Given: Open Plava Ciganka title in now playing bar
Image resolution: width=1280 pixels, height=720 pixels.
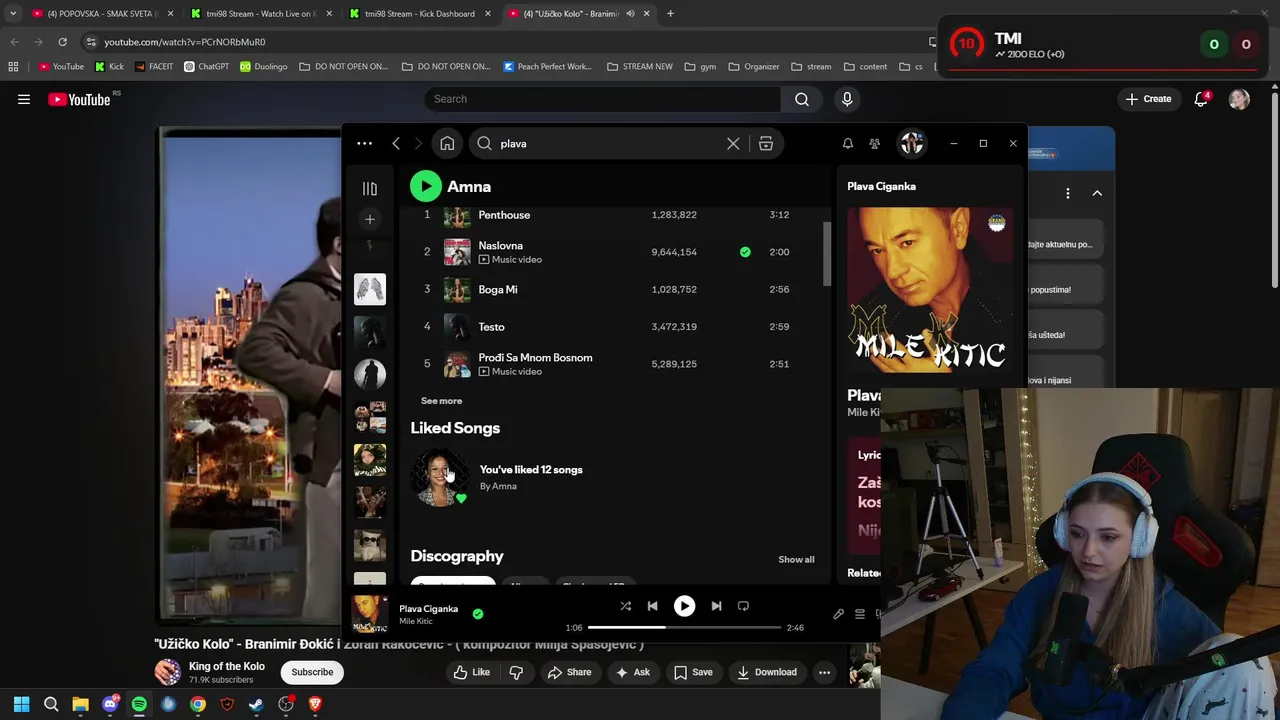Looking at the screenshot, I should (428, 608).
